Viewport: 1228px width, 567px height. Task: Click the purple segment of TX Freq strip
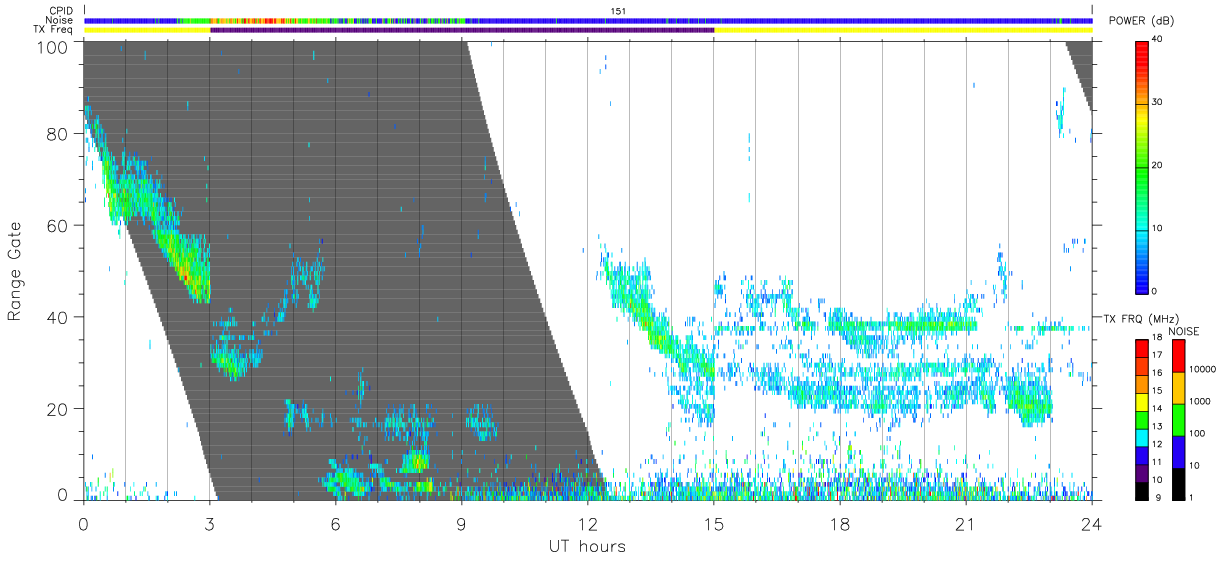click(x=462, y=30)
